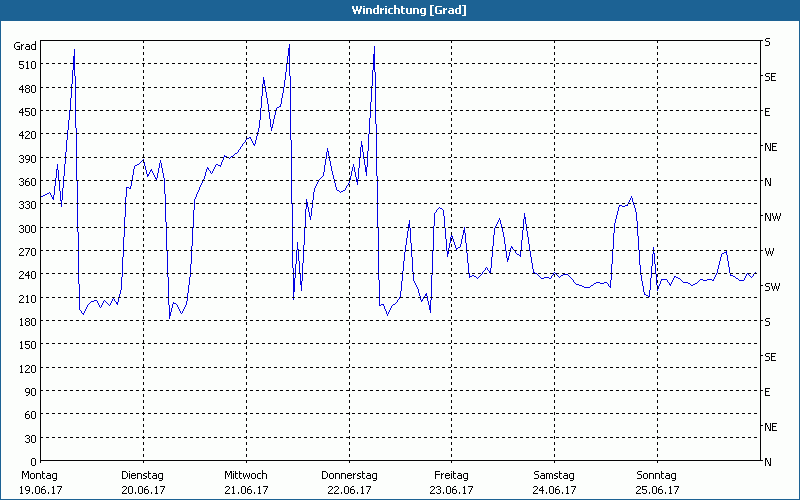This screenshot has height=500, width=800.
Task: Select the 480 y-axis value
Action: (28, 89)
